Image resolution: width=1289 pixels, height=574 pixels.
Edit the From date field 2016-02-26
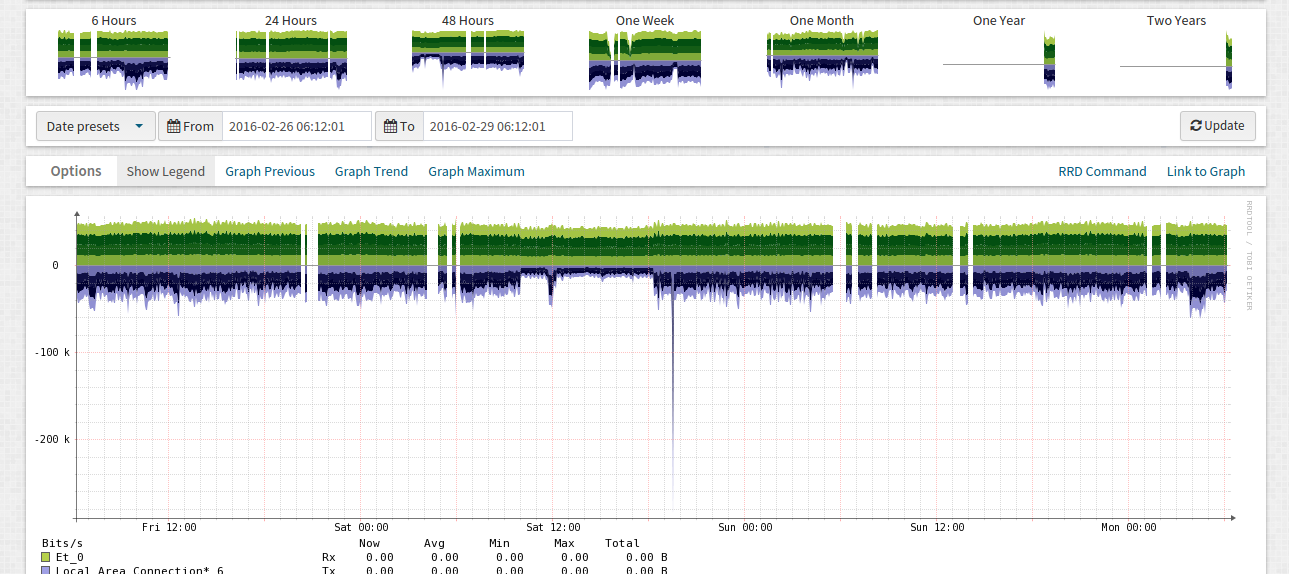[x=296, y=126]
